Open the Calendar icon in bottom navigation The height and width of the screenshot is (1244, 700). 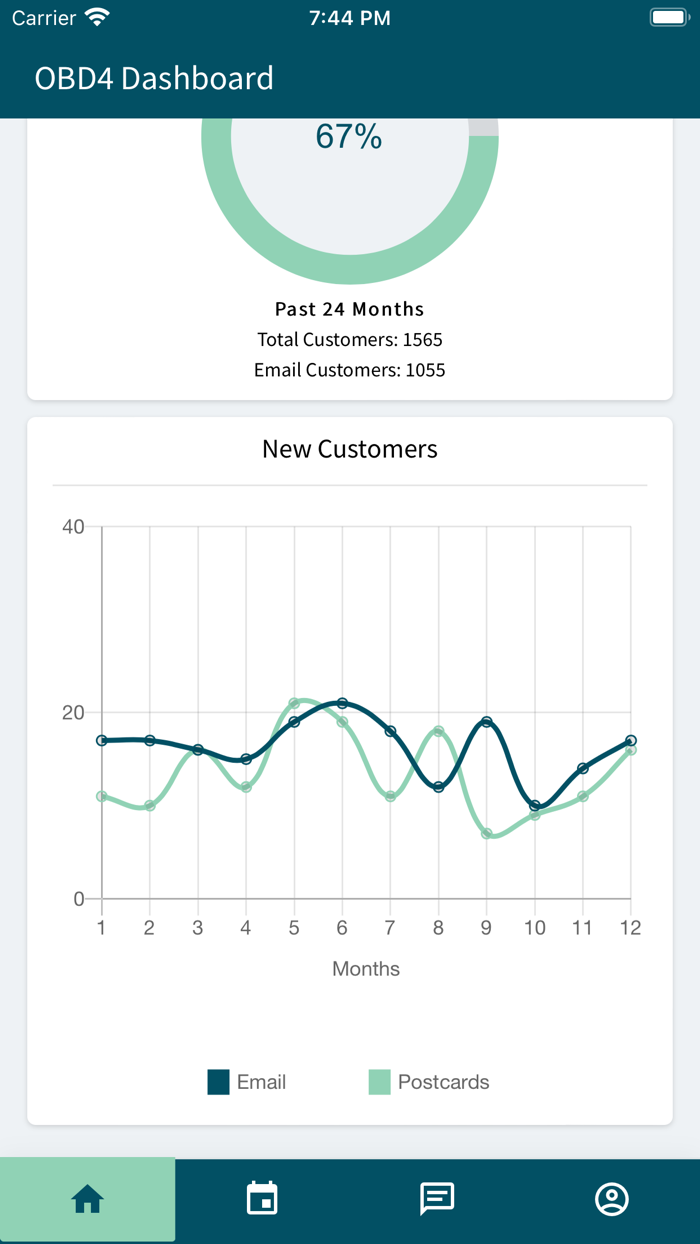click(x=262, y=1199)
